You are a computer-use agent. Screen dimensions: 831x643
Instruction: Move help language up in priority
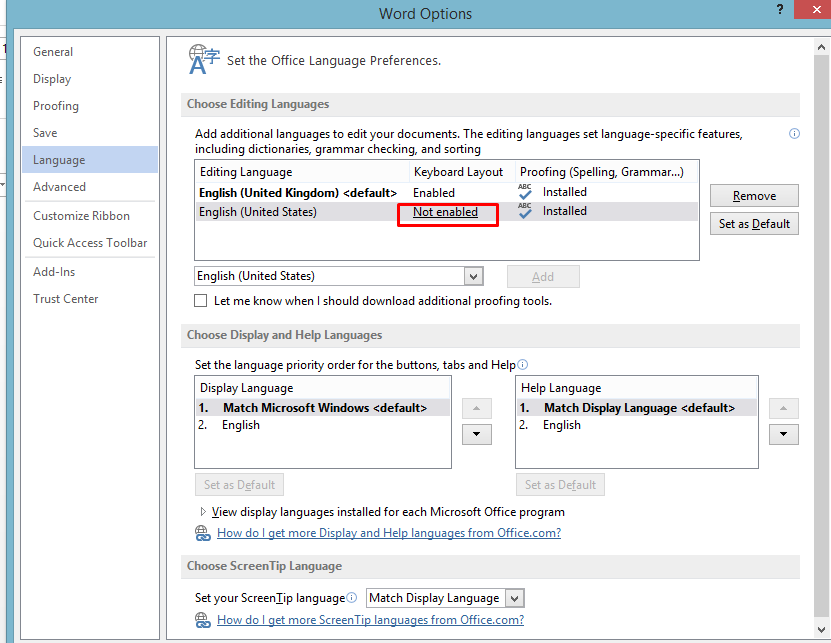click(783, 409)
